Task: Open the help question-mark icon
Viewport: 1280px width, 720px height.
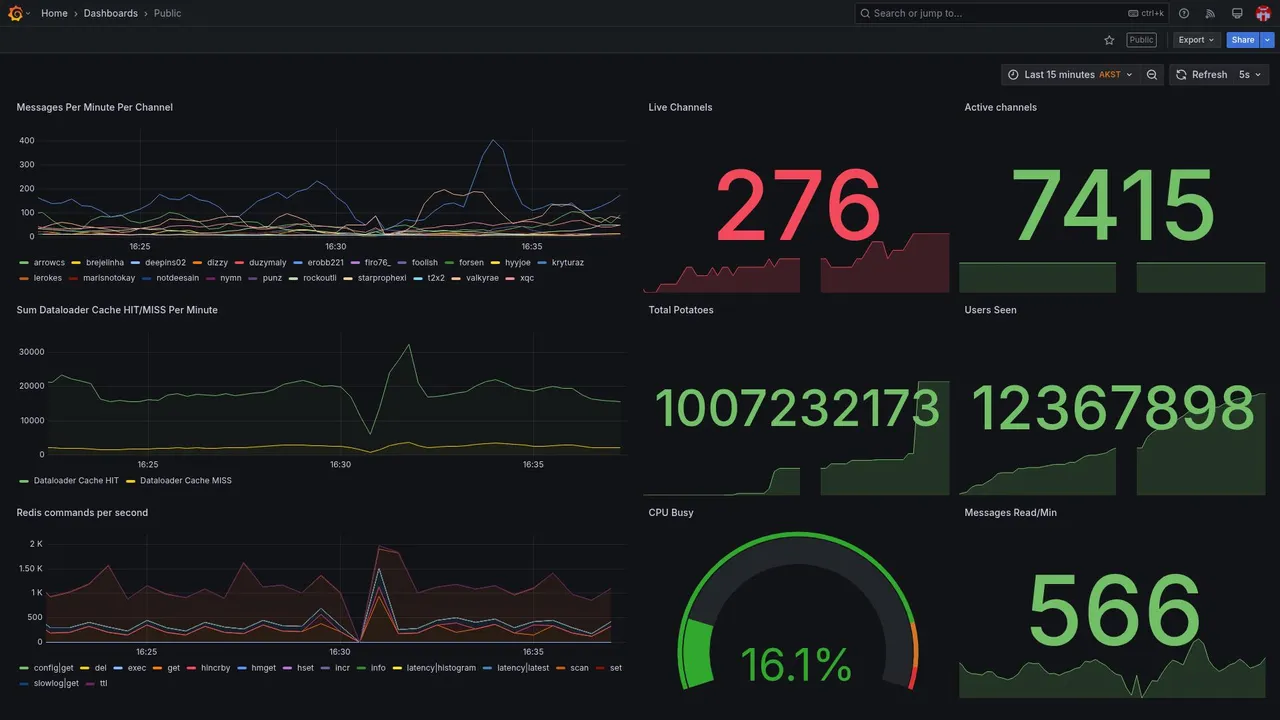Action: 1184,13
